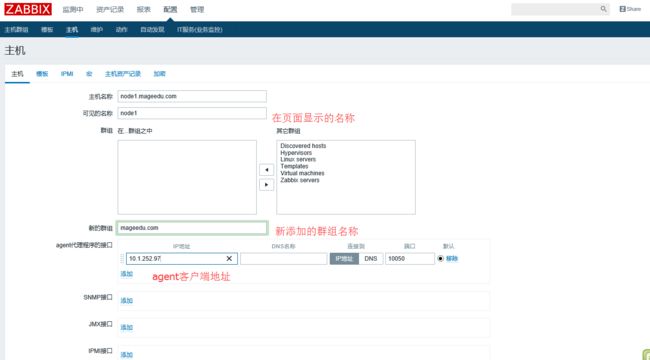Click 移除 link on agent interface
650x360 pixels.
click(452, 258)
